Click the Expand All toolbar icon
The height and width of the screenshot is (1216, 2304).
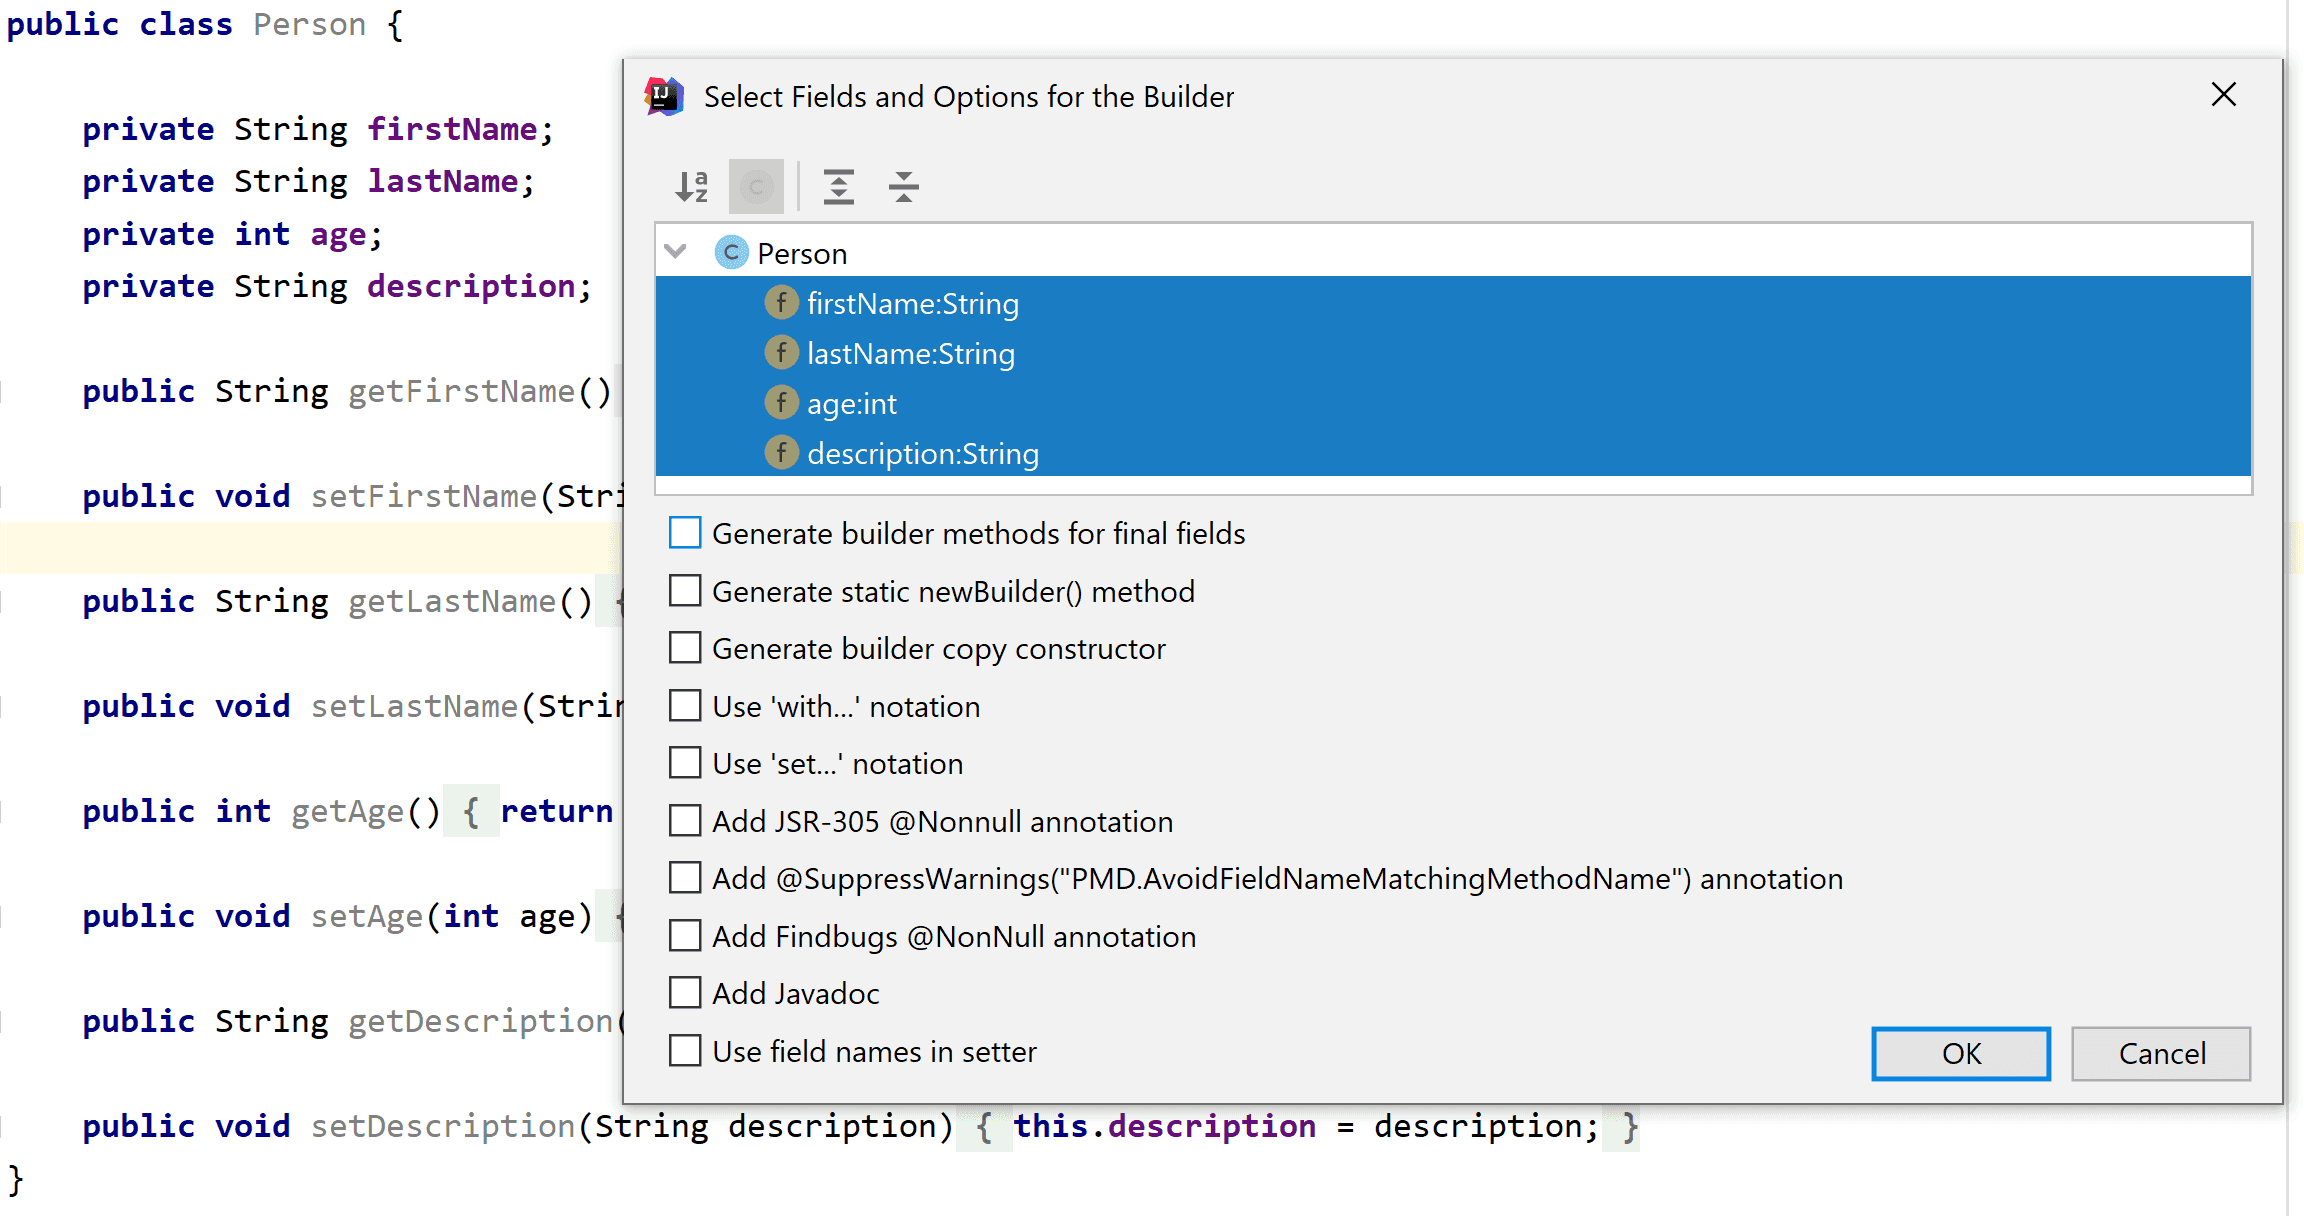coord(838,186)
